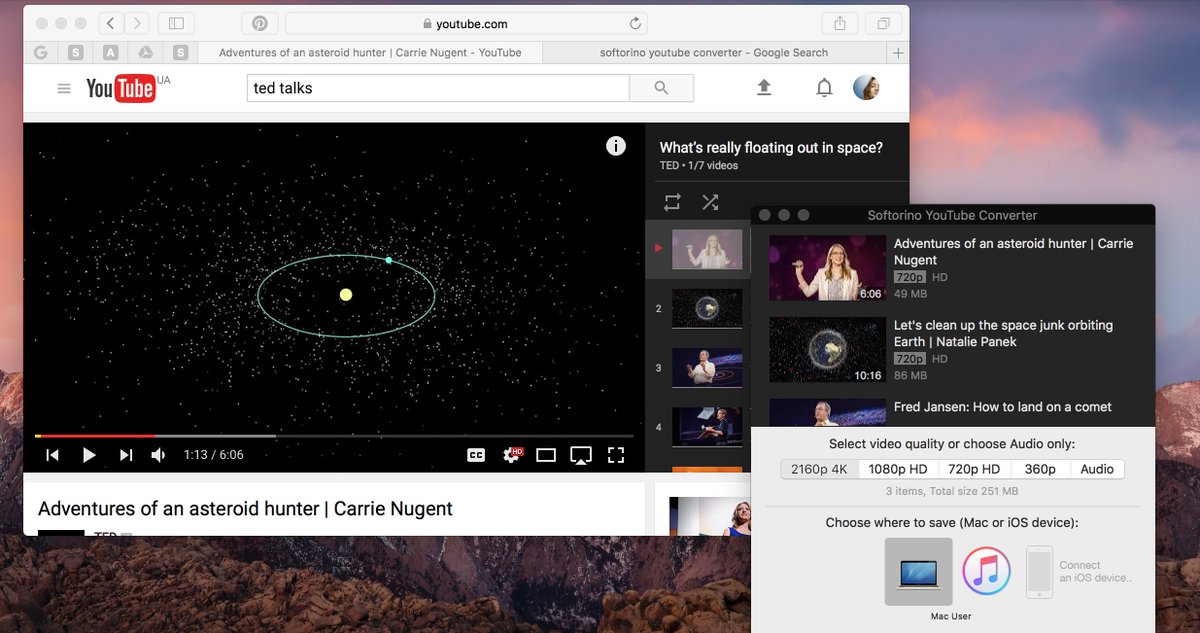Switch to softorino youtube converter Google Search tab
1200x633 pixels.
coord(714,52)
